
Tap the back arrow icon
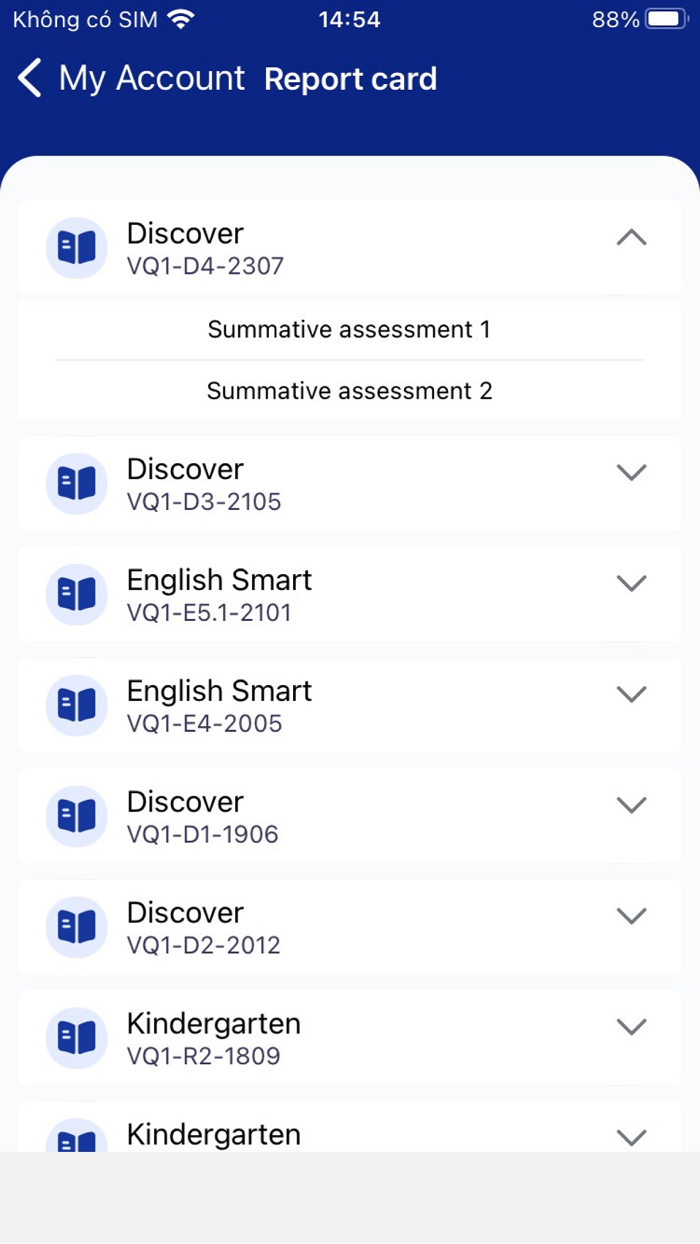(29, 78)
